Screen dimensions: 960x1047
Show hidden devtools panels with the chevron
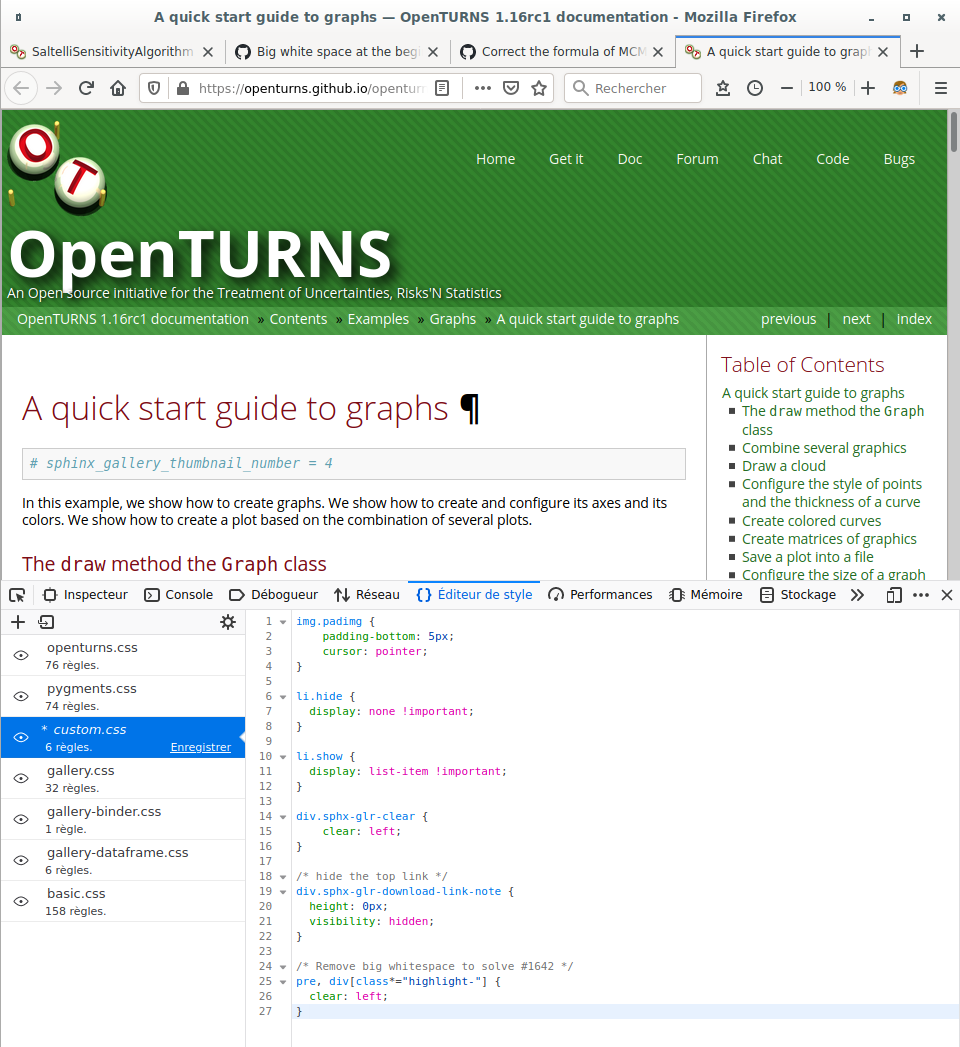(858, 594)
